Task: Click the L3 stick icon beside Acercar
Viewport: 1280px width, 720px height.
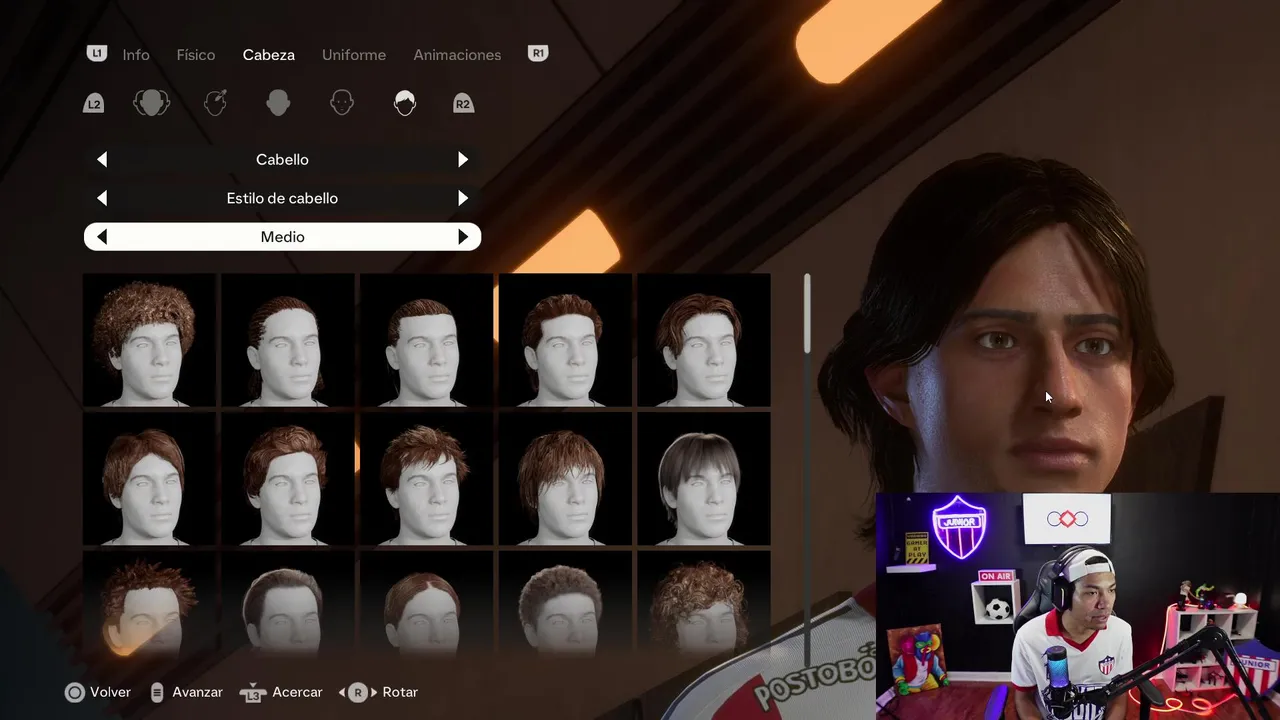Action: click(x=253, y=692)
